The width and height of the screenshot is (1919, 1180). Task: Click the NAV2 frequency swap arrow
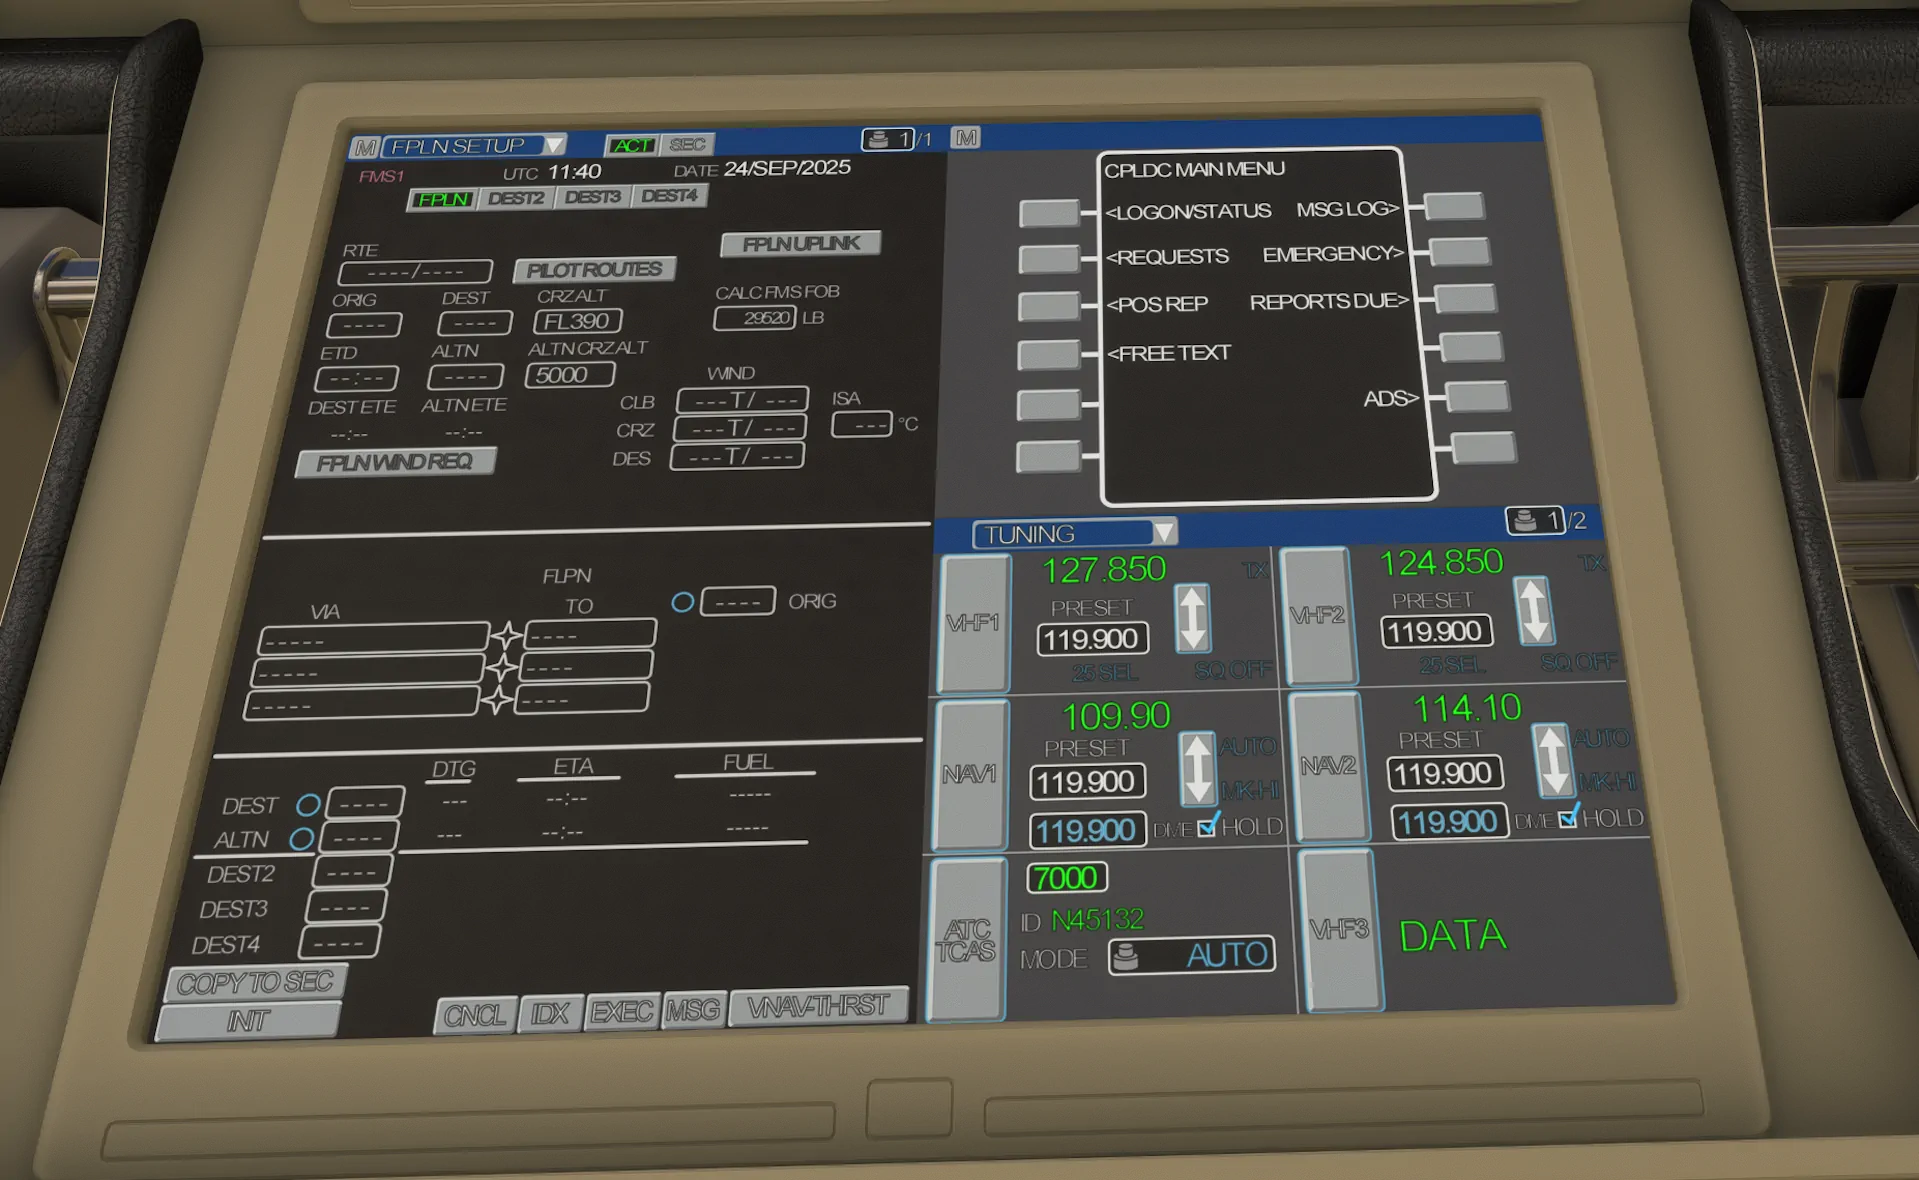click(x=1551, y=760)
